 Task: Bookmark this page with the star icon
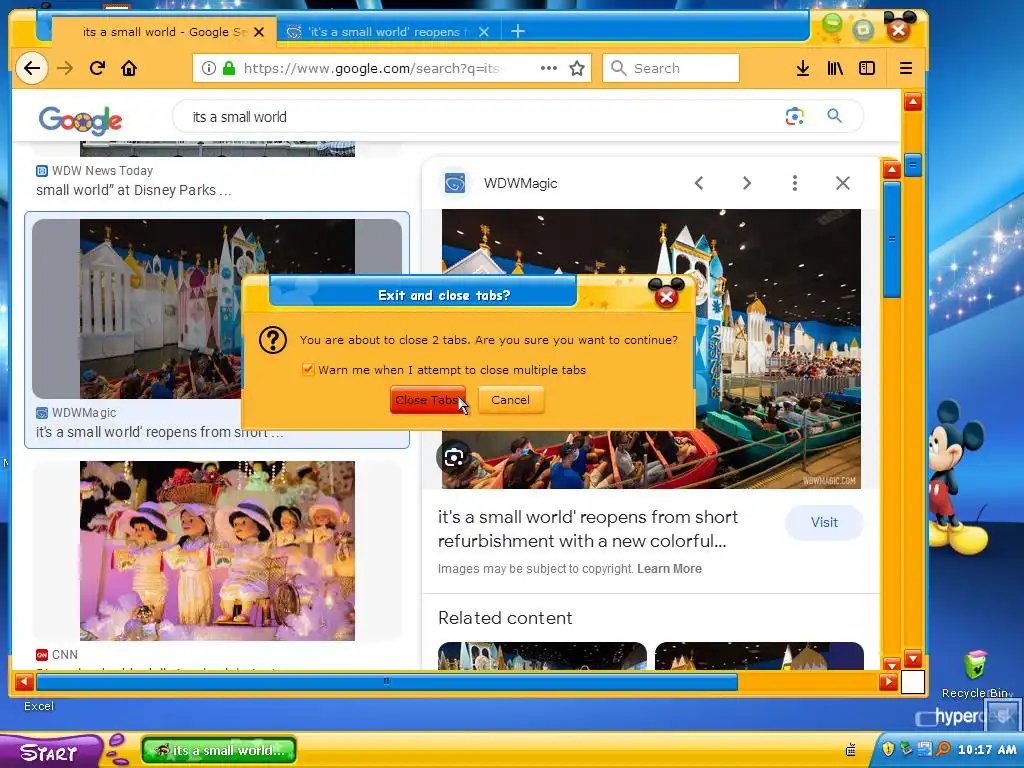pos(577,68)
